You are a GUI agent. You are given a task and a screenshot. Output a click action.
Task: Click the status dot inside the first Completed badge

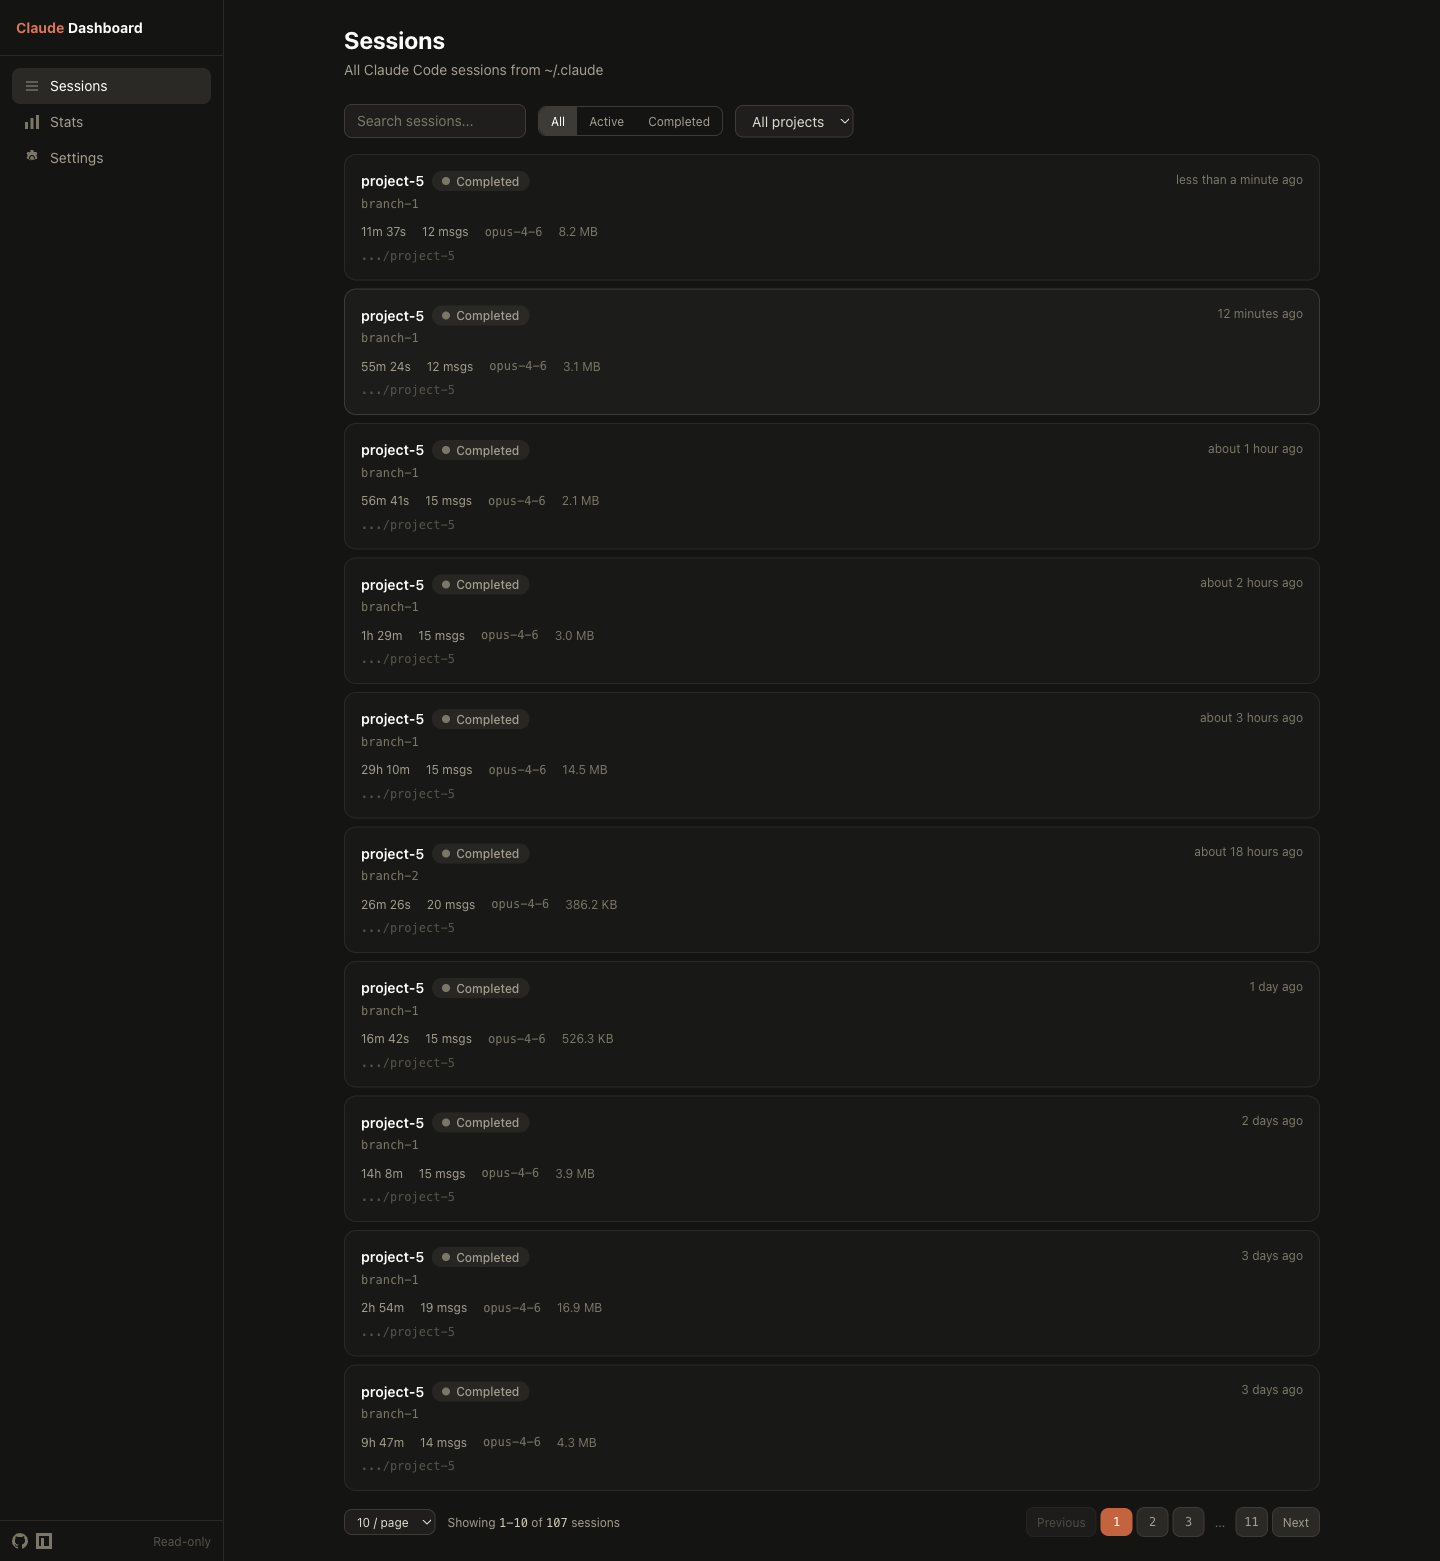[x=446, y=181]
